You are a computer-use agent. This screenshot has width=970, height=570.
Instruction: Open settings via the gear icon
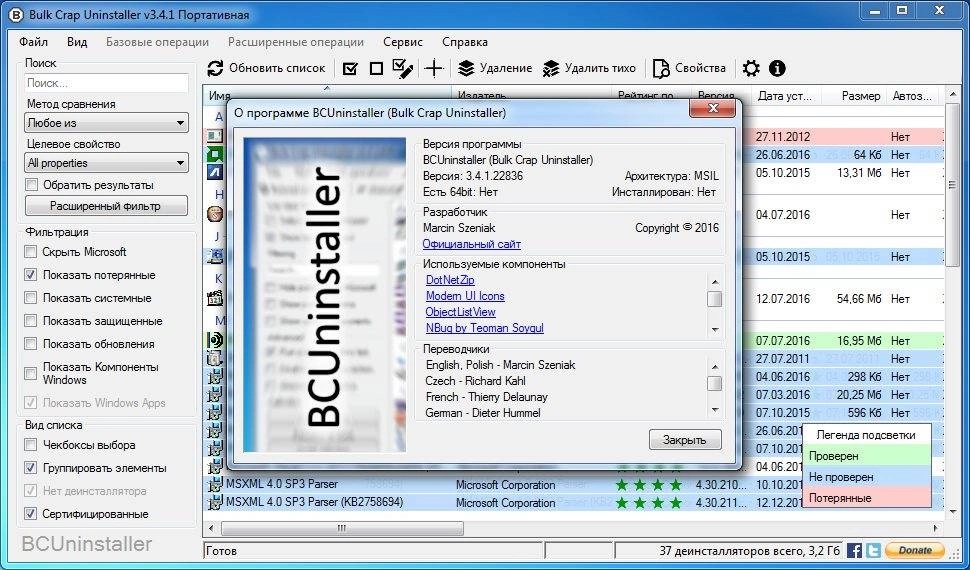[x=751, y=68]
